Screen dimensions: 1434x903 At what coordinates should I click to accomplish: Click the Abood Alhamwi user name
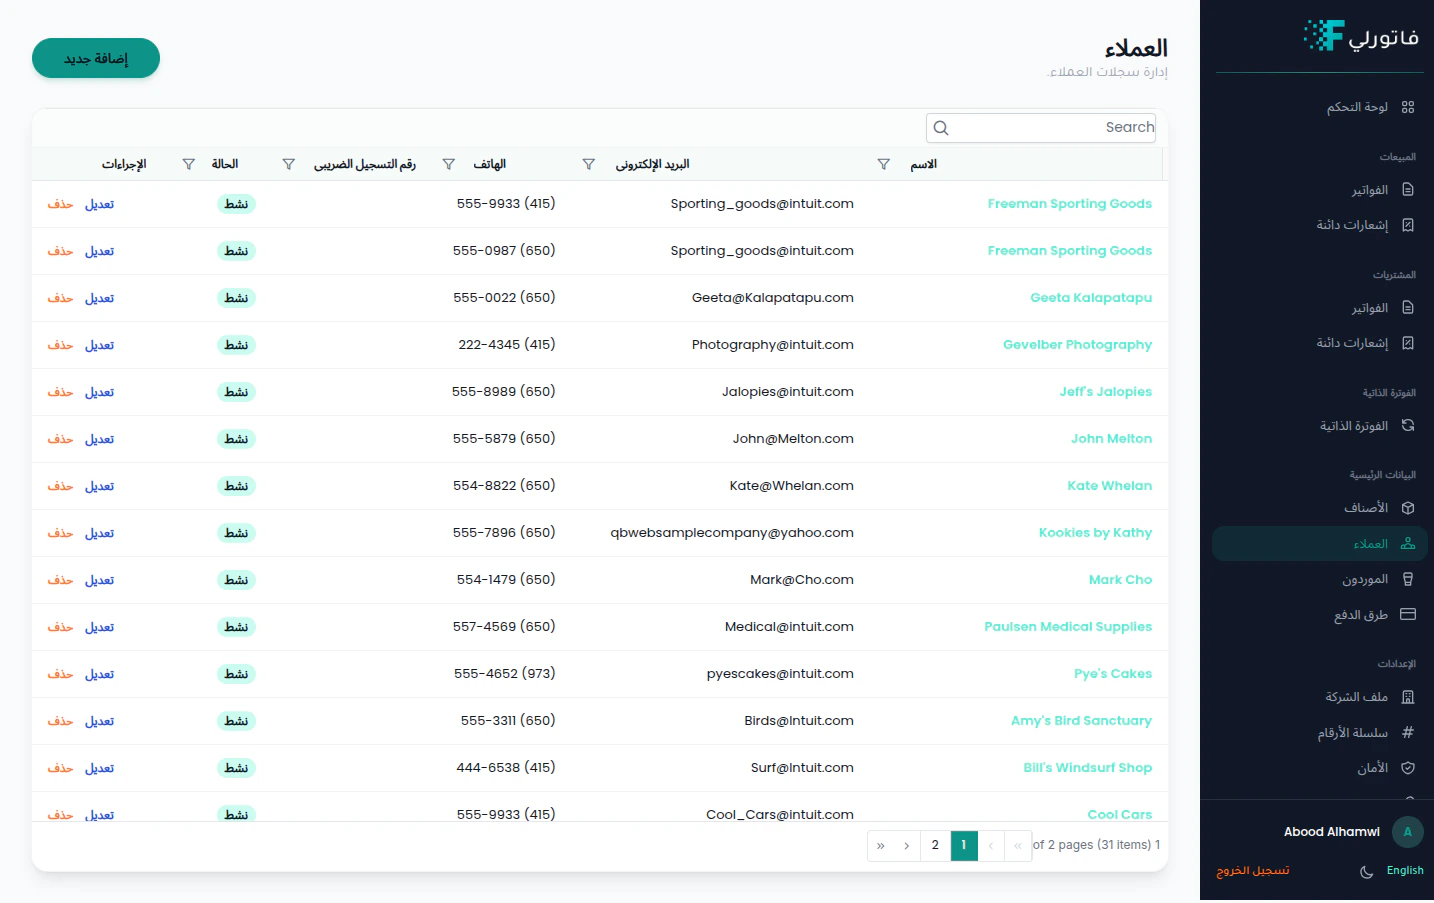coord(1331,832)
